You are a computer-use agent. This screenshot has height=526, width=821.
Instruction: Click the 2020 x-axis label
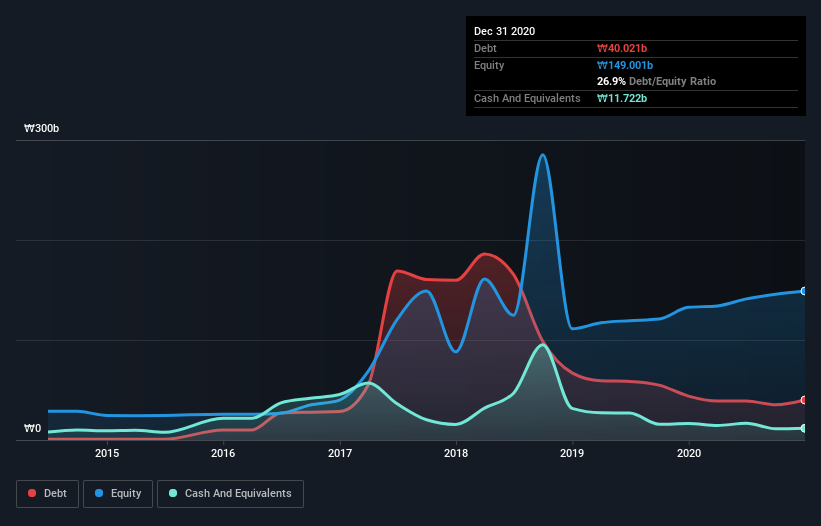(x=689, y=453)
